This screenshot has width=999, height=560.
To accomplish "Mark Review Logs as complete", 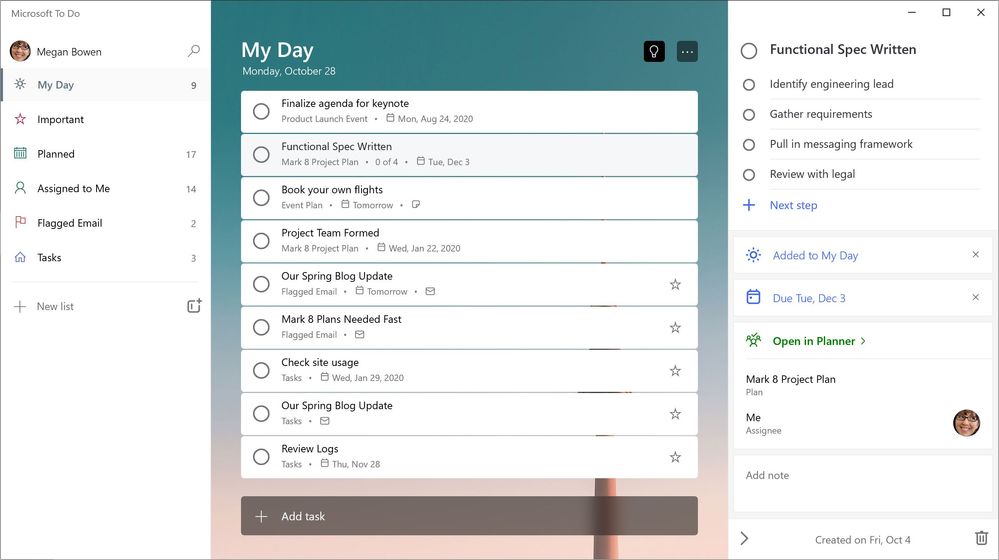I will pyautogui.click(x=261, y=457).
